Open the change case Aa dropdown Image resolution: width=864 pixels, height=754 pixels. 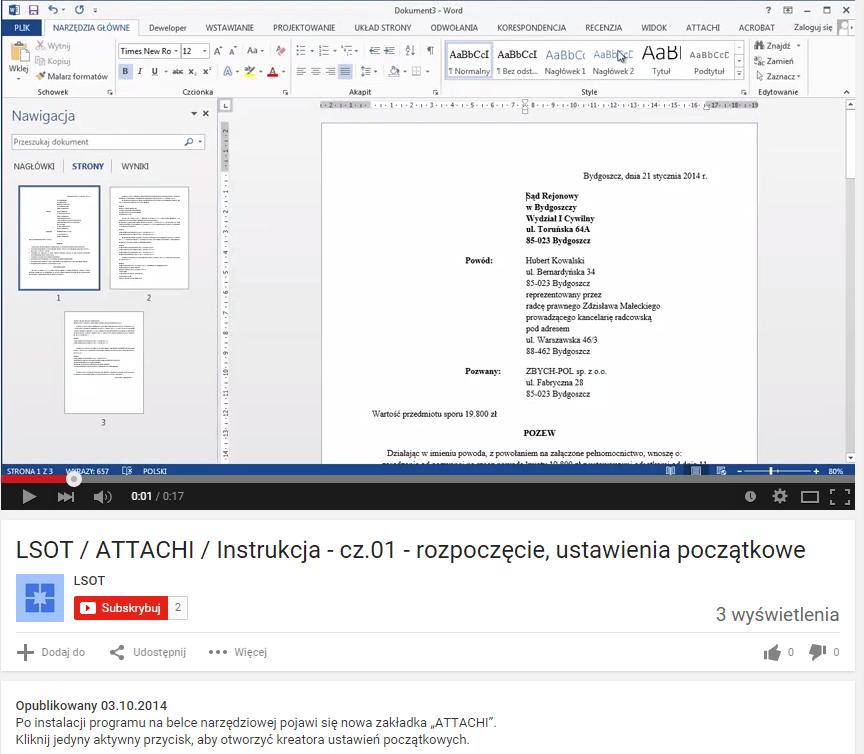255,51
